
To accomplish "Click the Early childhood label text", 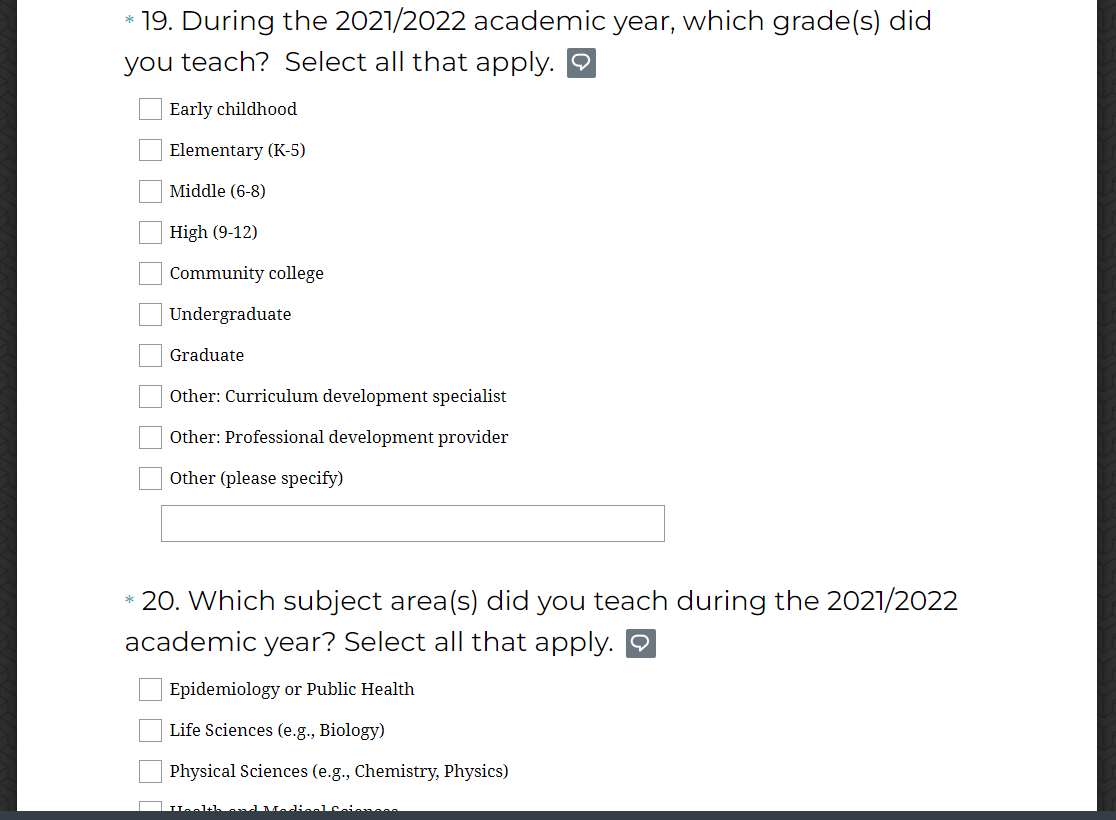I will [x=233, y=109].
